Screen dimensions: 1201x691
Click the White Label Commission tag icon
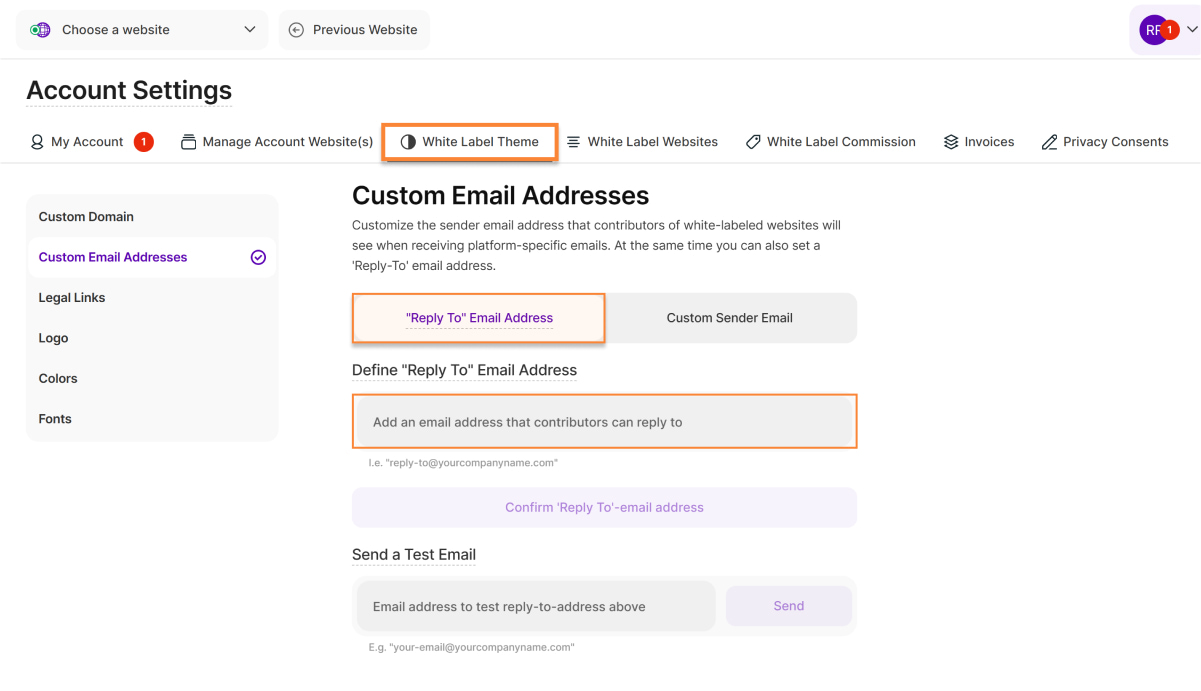click(x=753, y=142)
